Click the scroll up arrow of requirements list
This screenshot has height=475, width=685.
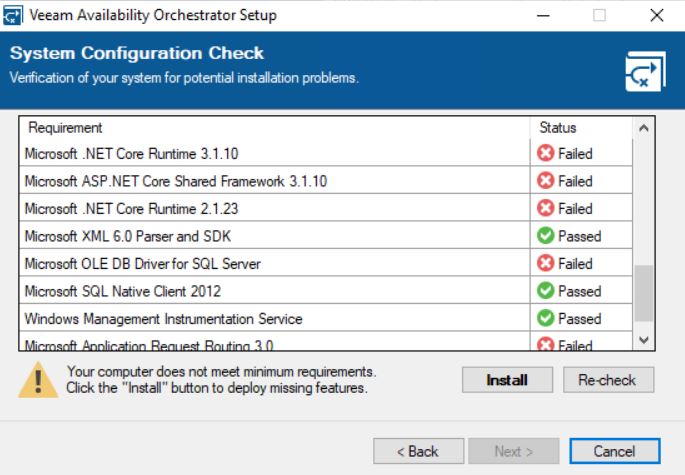point(643,128)
